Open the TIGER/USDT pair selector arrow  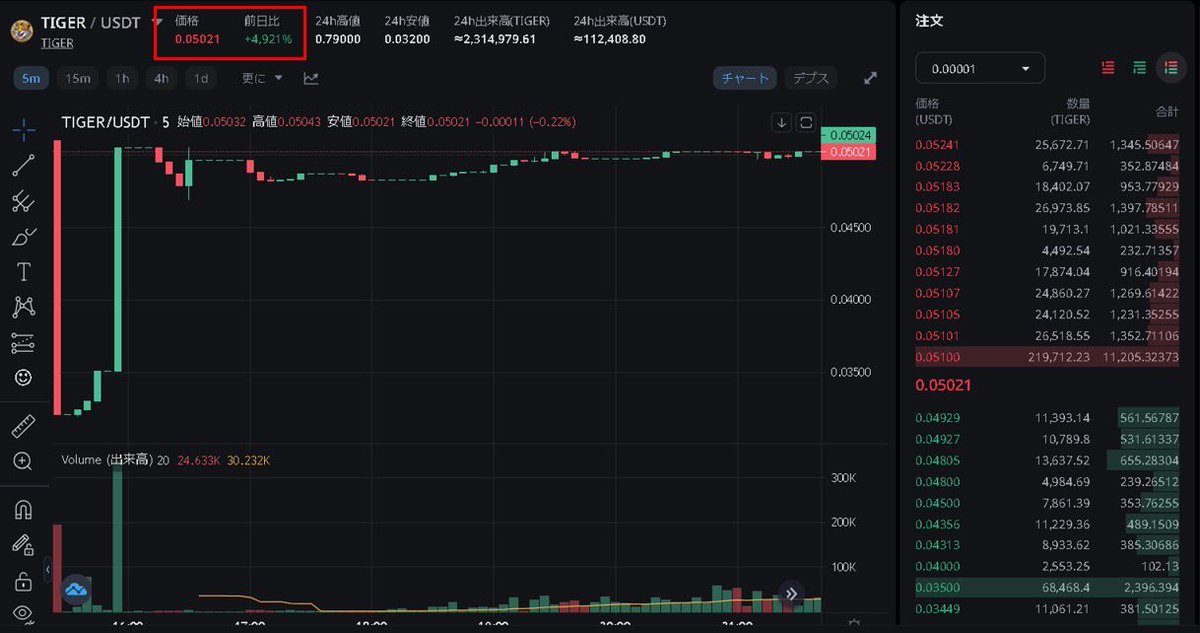[157, 22]
